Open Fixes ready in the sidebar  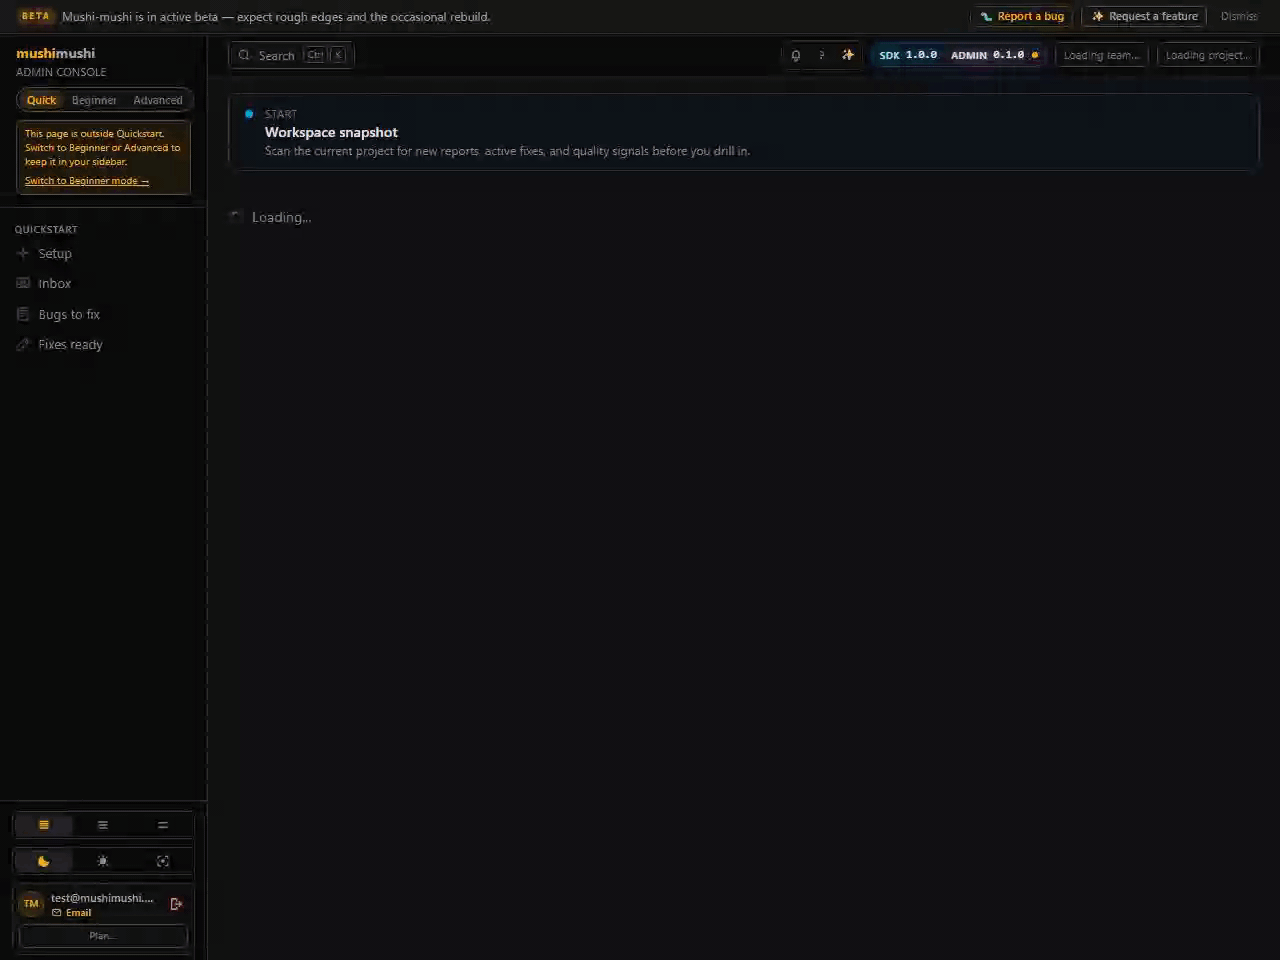point(103,345)
